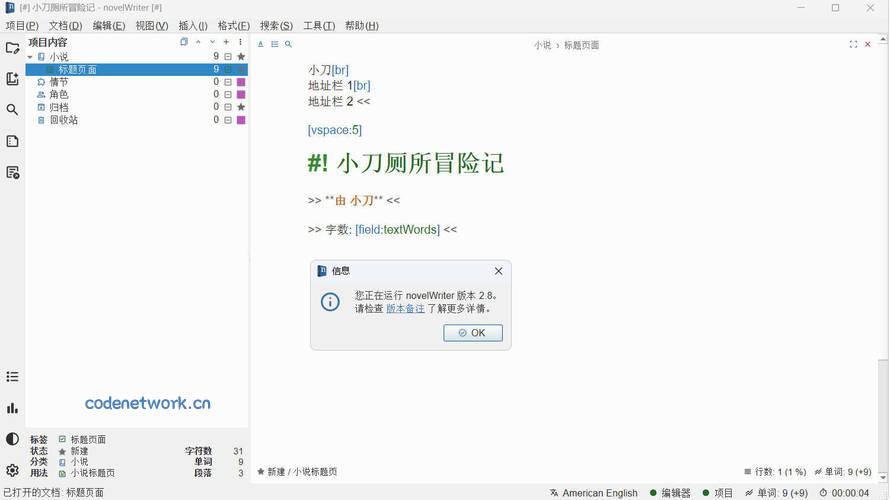Click the purple status swatch on 回收站 row
This screenshot has width=890, height=500.
click(241, 120)
